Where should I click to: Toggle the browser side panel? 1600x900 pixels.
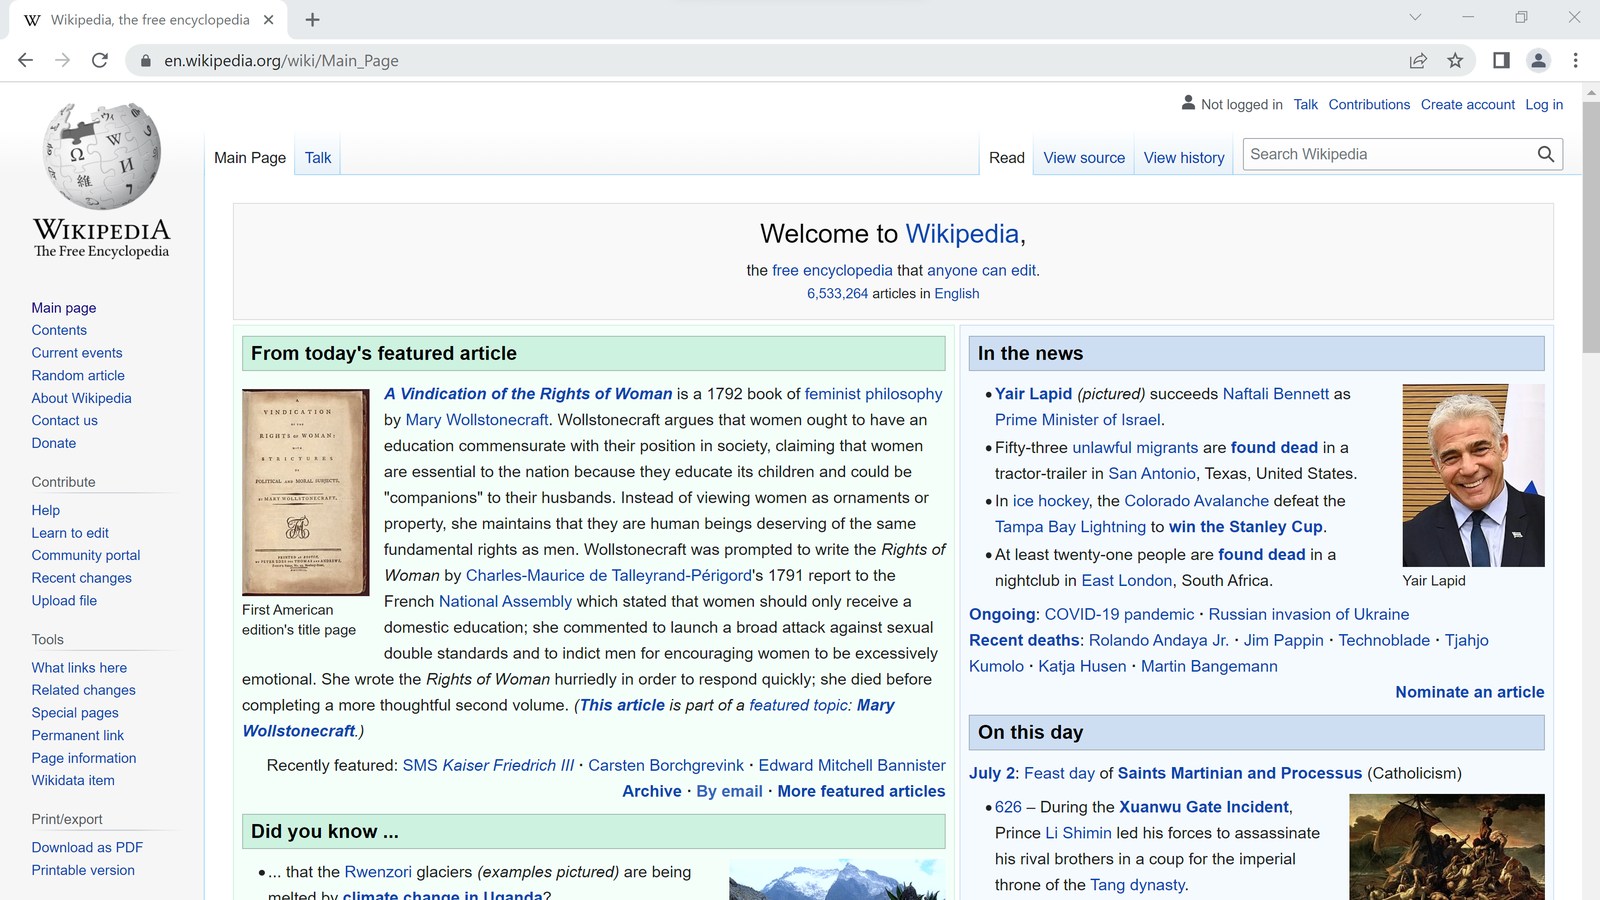click(x=1501, y=61)
